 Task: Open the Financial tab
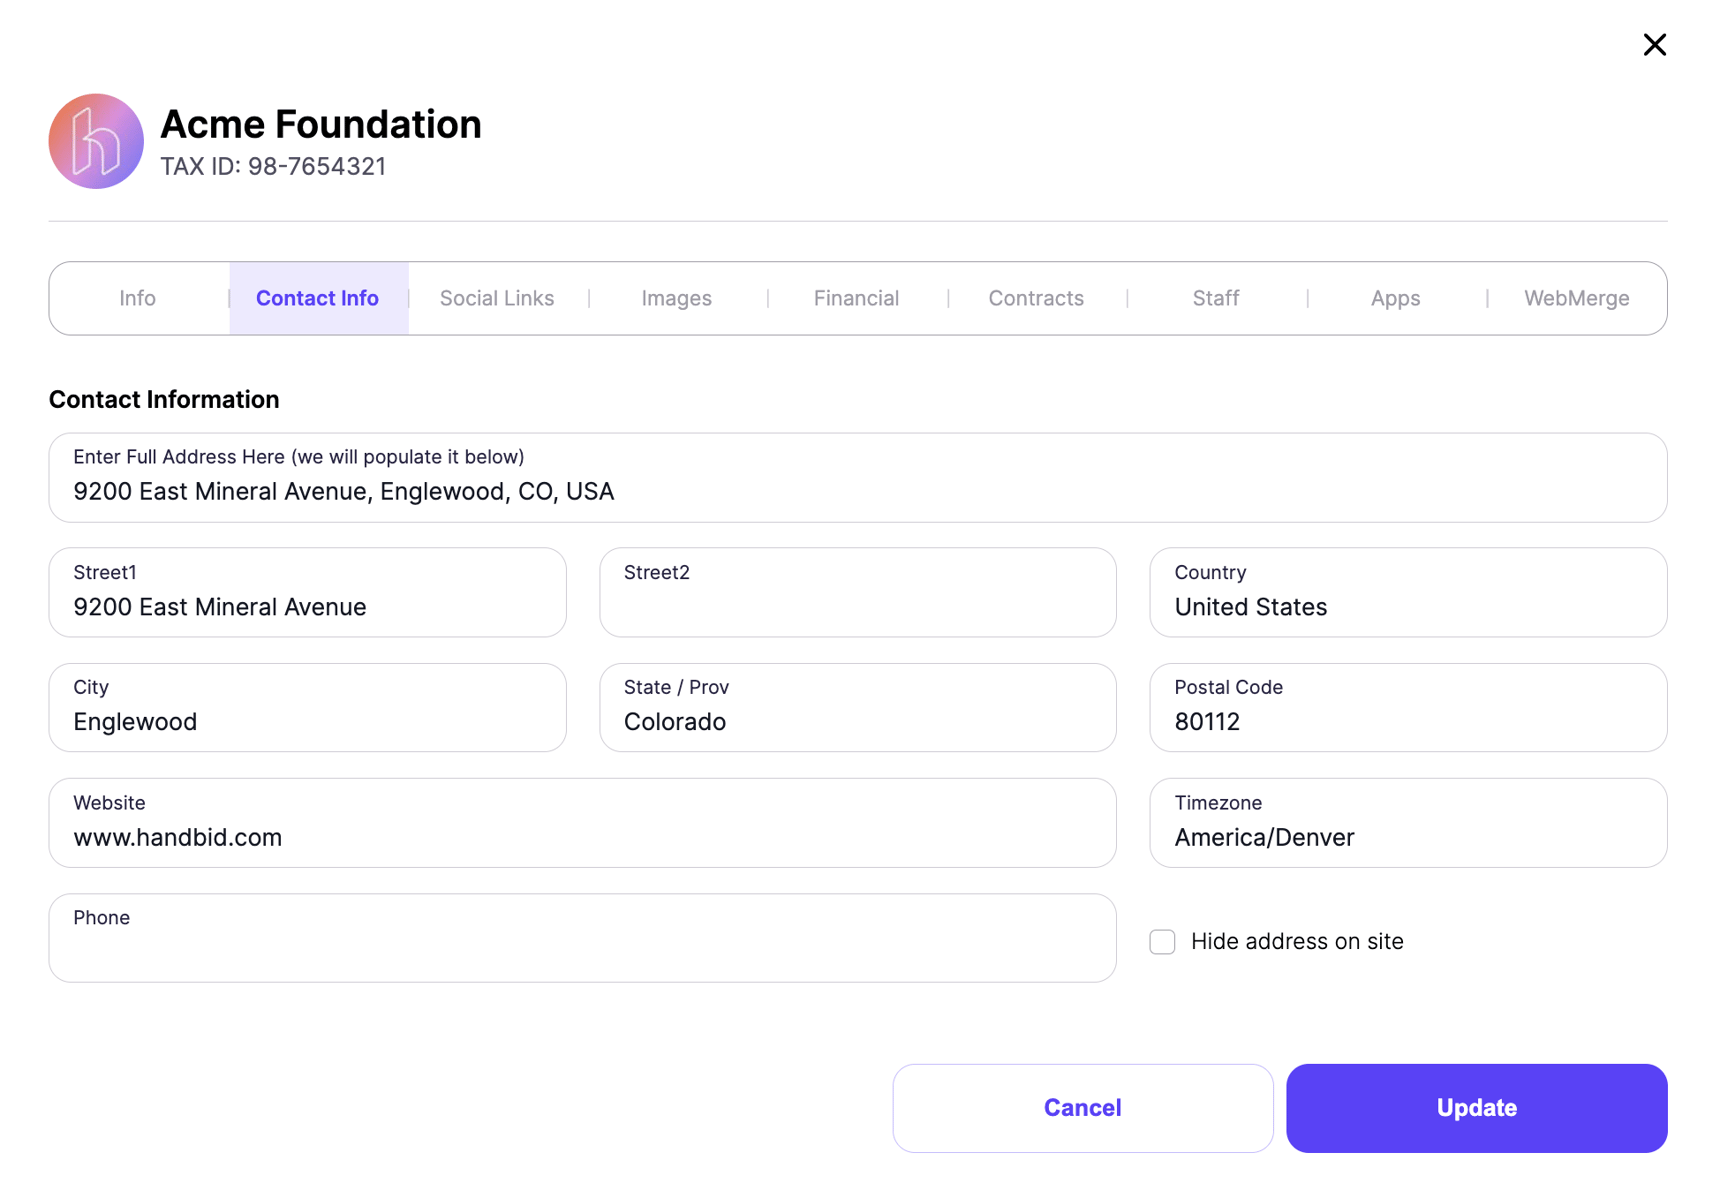point(856,298)
